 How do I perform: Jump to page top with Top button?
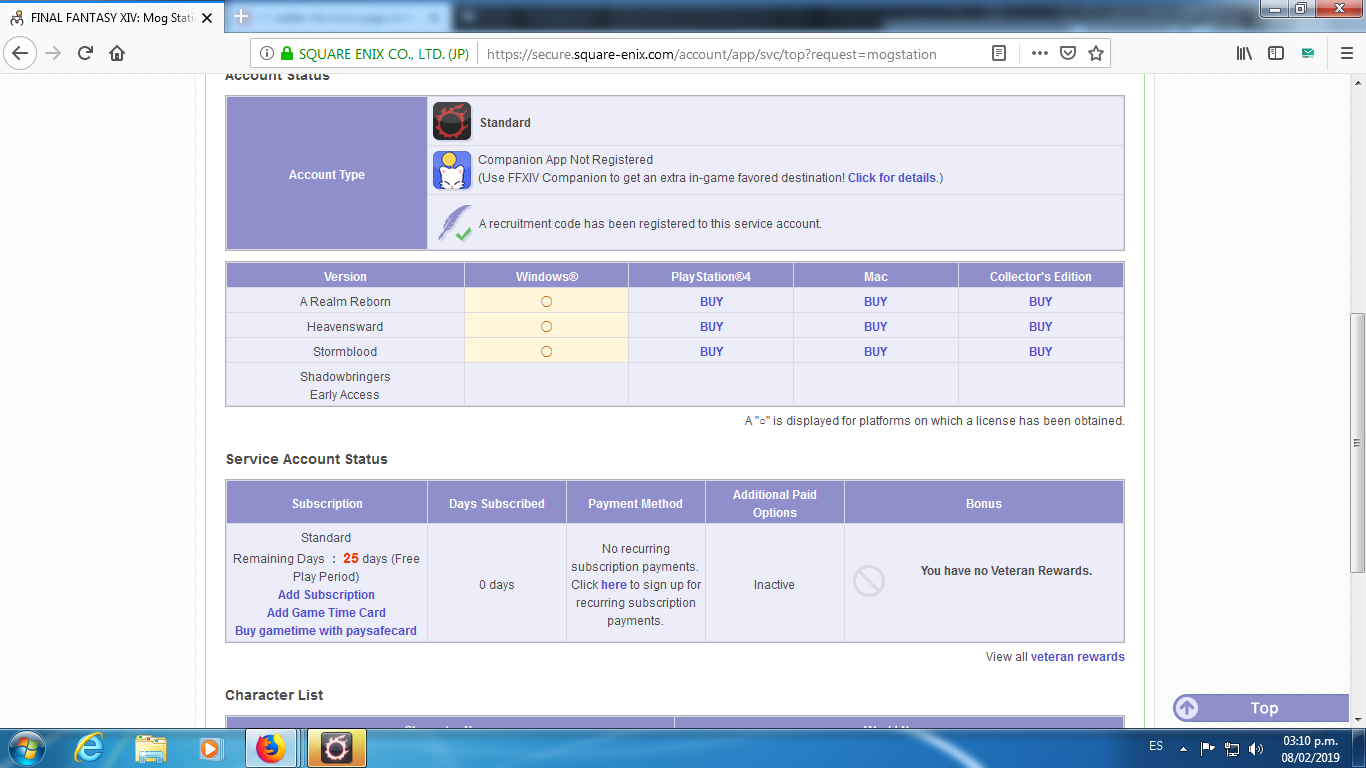pyautogui.click(x=1262, y=708)
